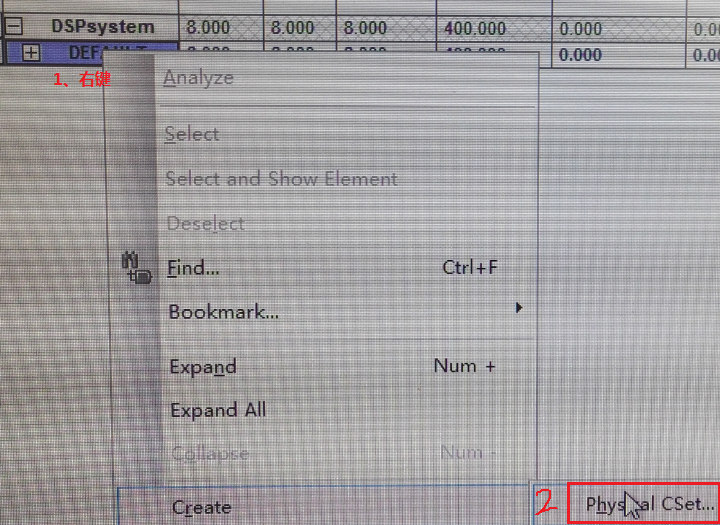This screenshot has height=525, width=720.
Task: Click Collapse in the context menu
Action: [x=208, y=454]
